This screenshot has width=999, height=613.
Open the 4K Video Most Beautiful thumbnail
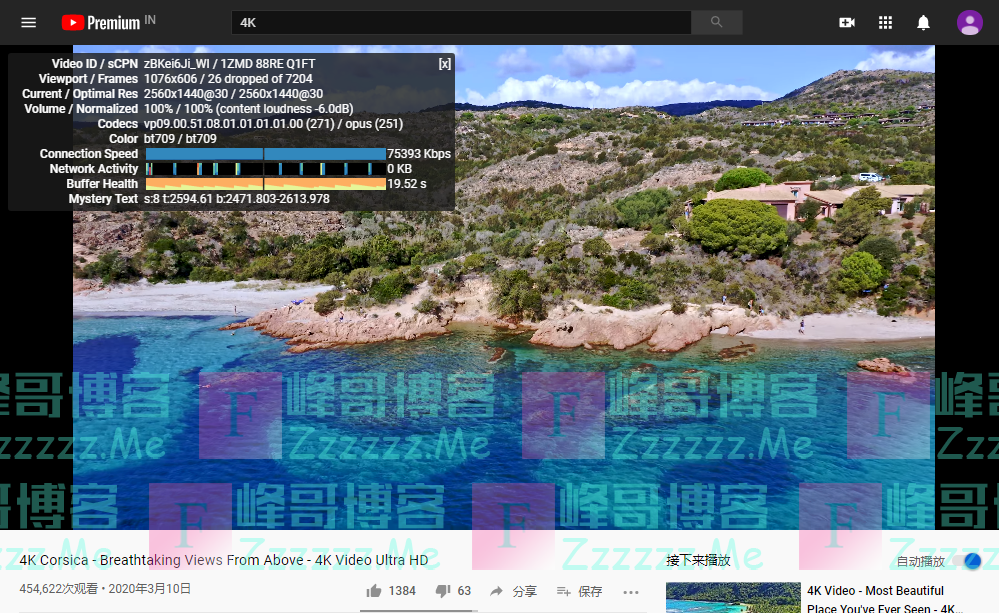pyautogui.click(x=733, y=598)
